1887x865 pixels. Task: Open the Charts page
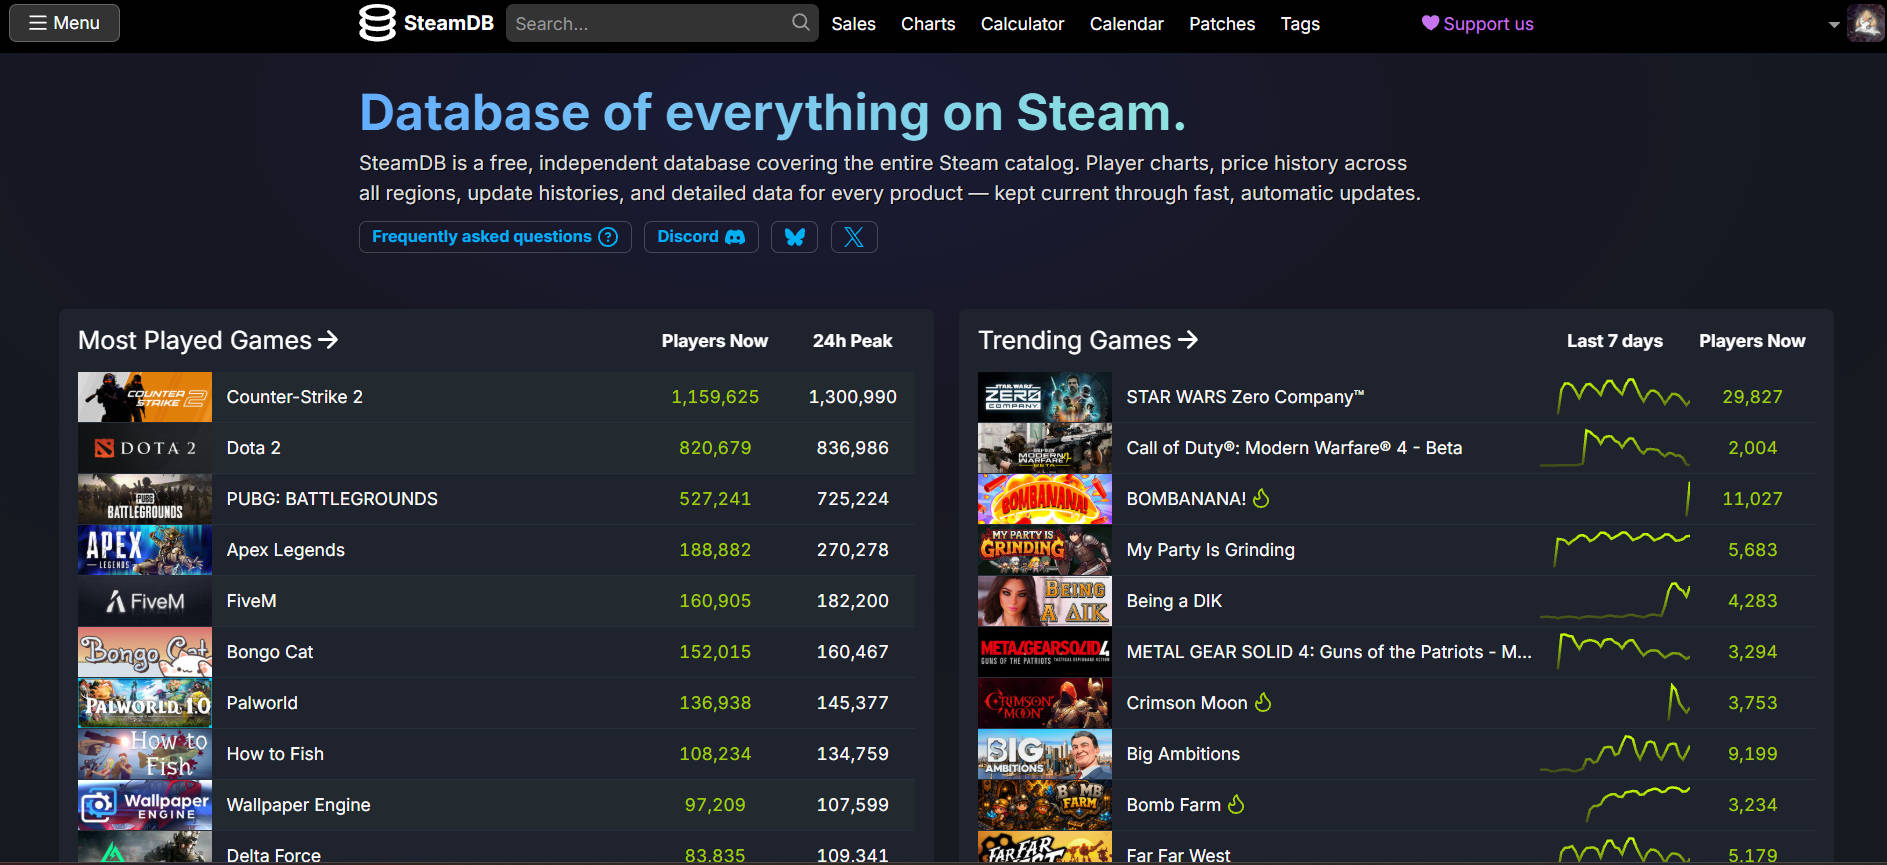click(928, 24)
